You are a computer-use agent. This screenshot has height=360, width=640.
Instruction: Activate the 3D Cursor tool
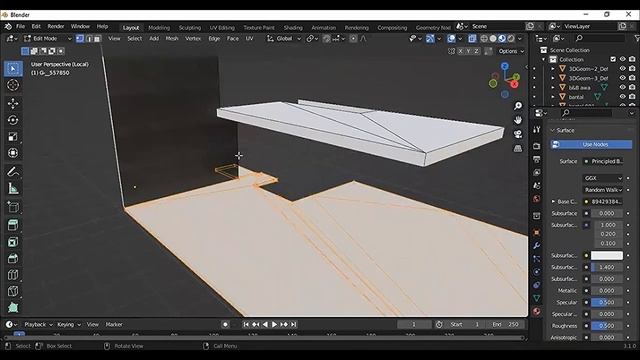(13, 85)
